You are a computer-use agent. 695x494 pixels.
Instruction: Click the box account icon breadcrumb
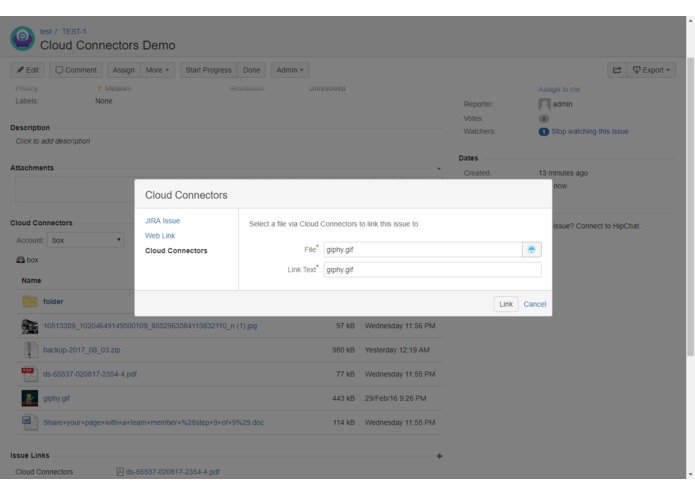click(x=20, y=260)
